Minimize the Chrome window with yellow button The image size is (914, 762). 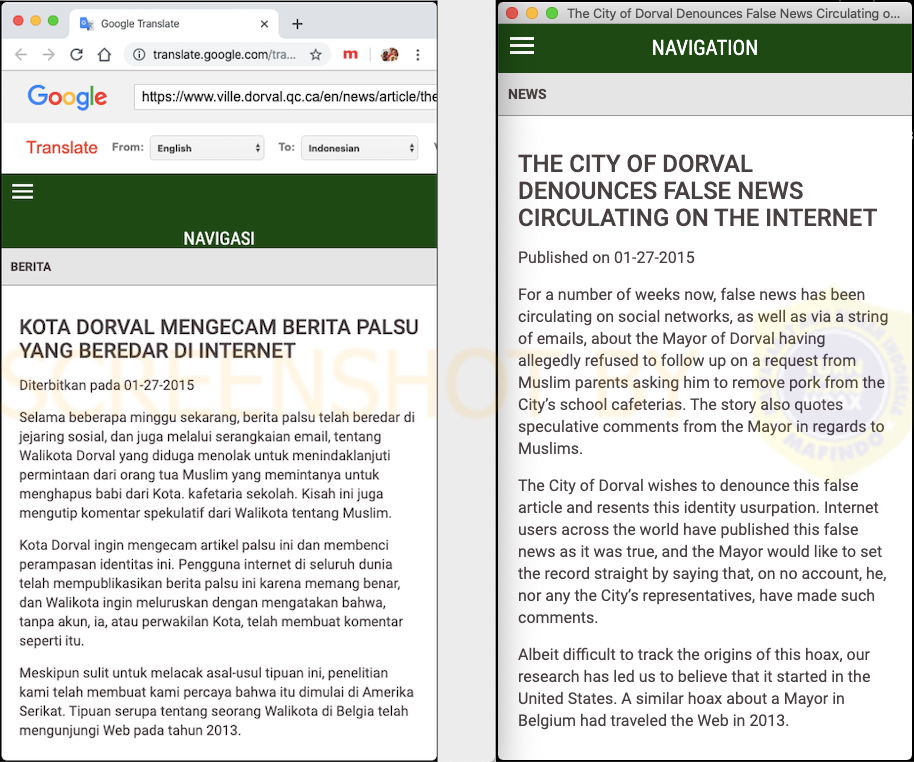36,21
